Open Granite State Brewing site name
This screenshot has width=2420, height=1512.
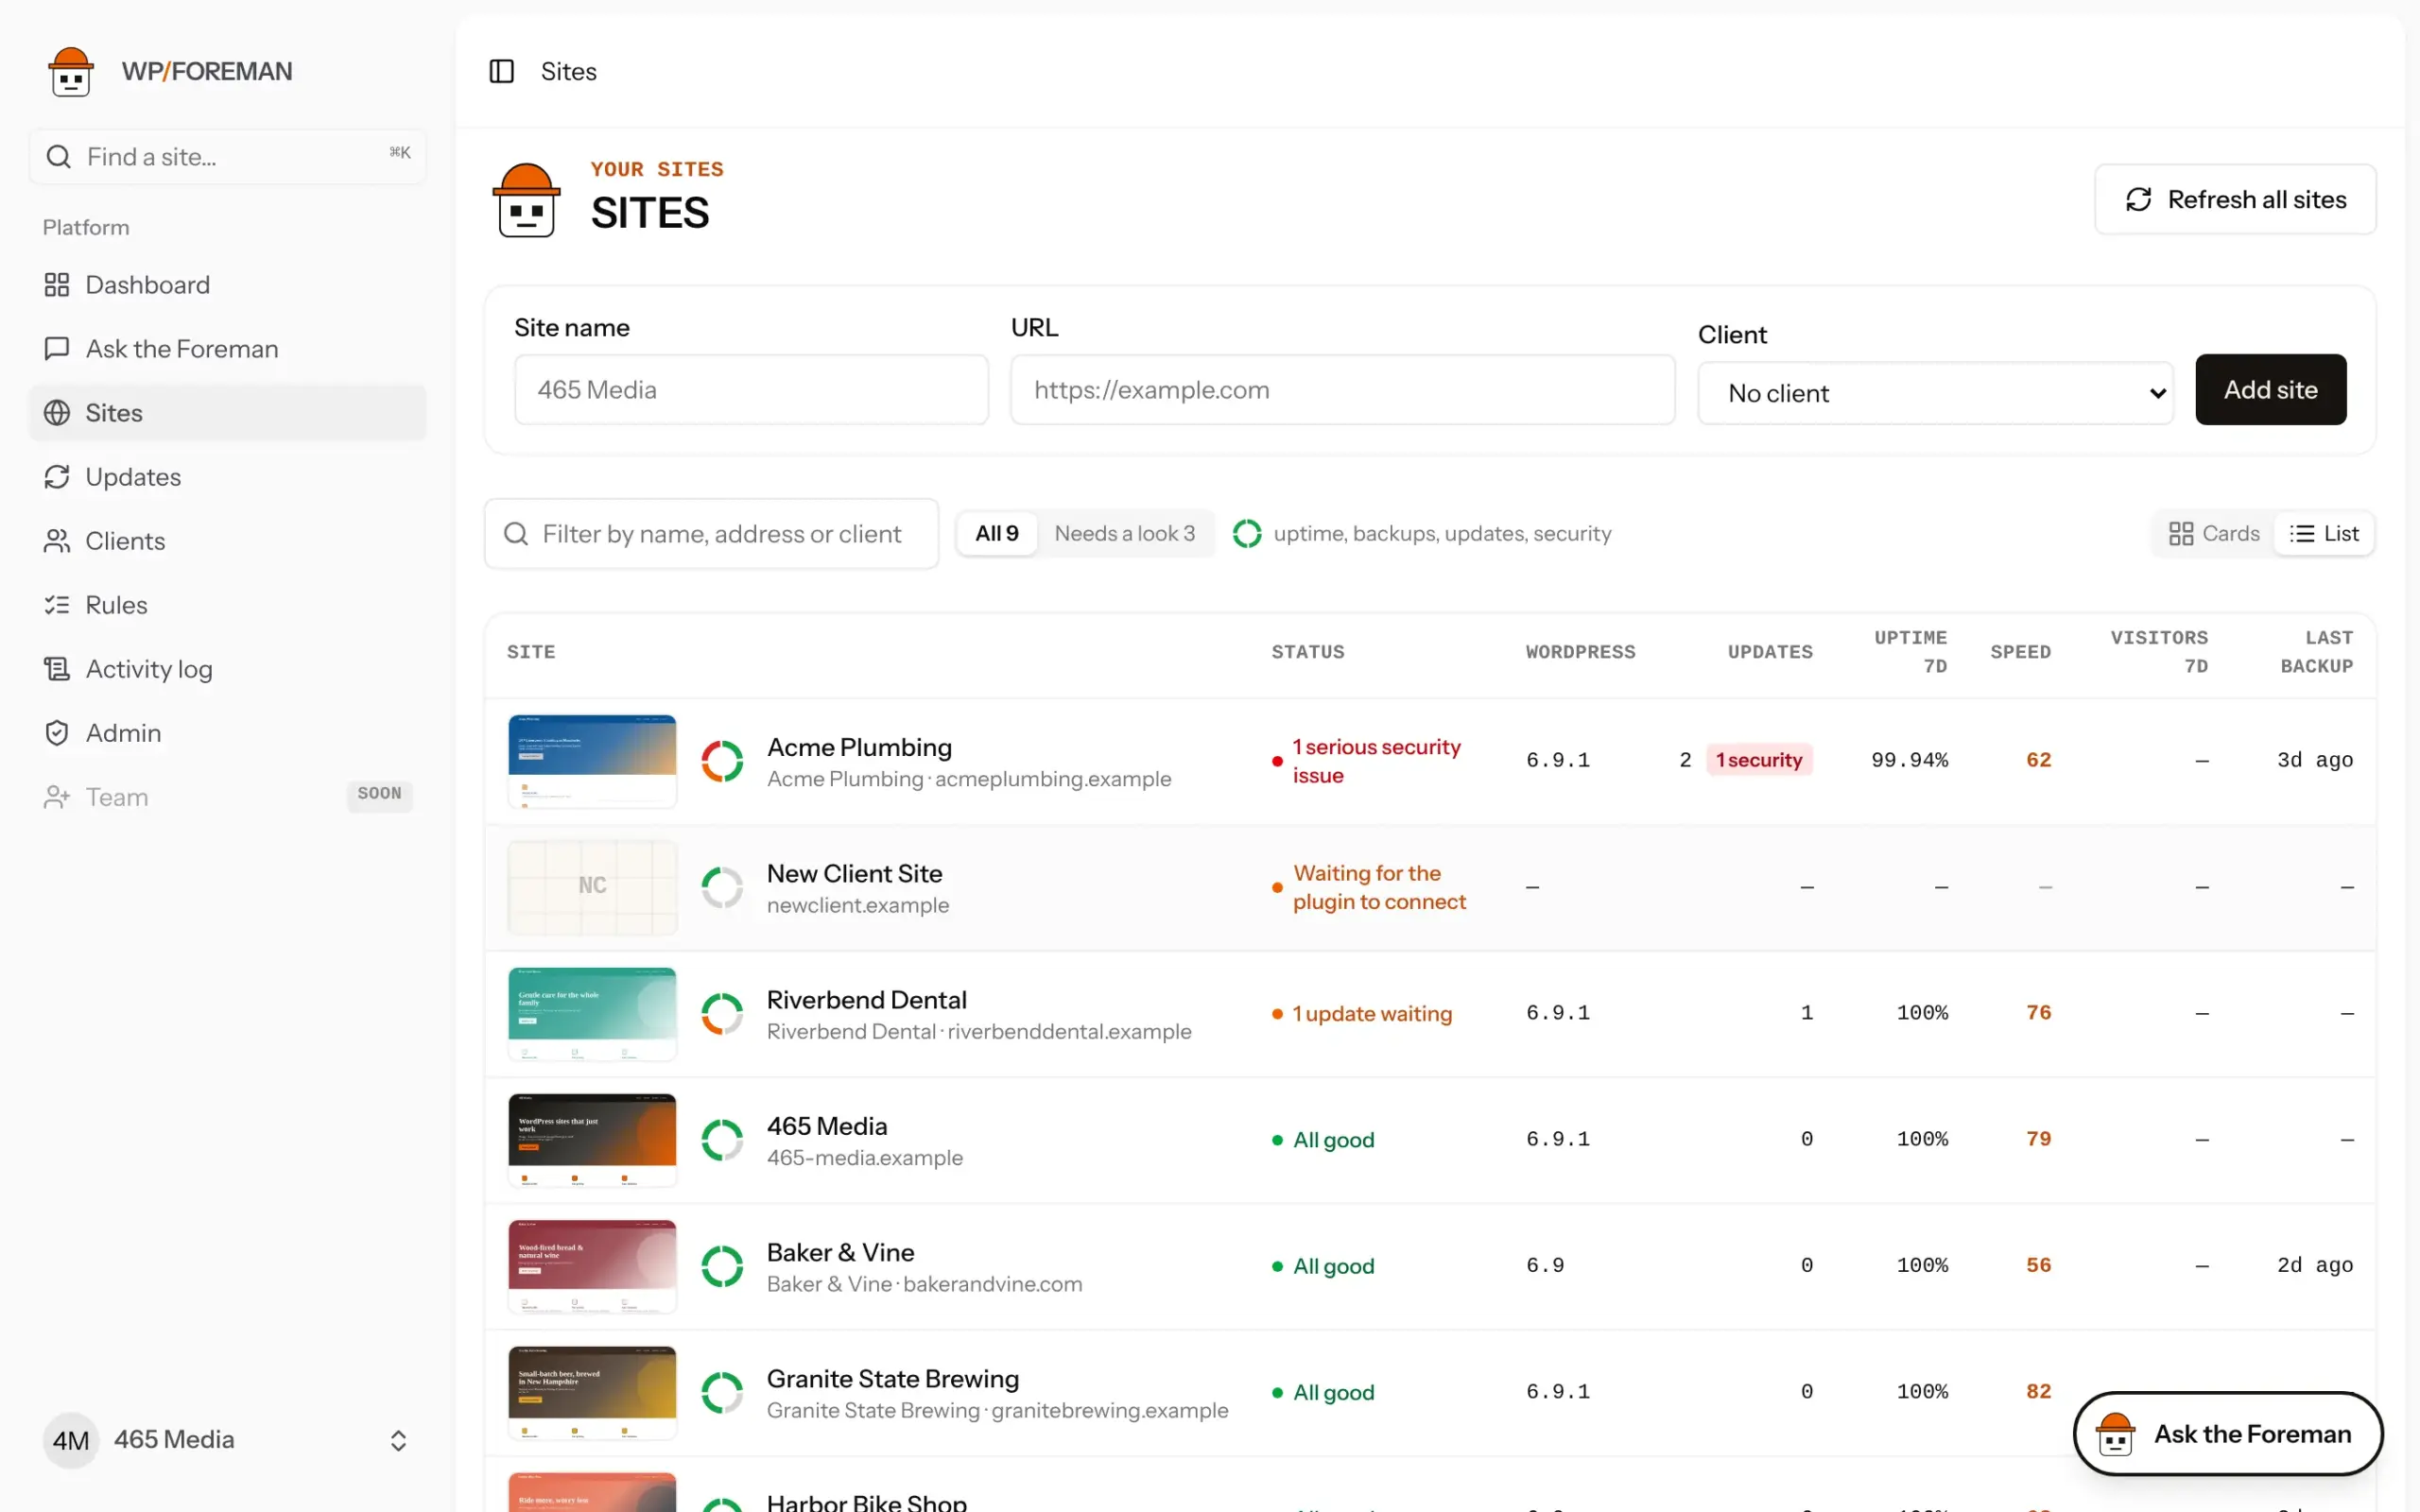892,1379
